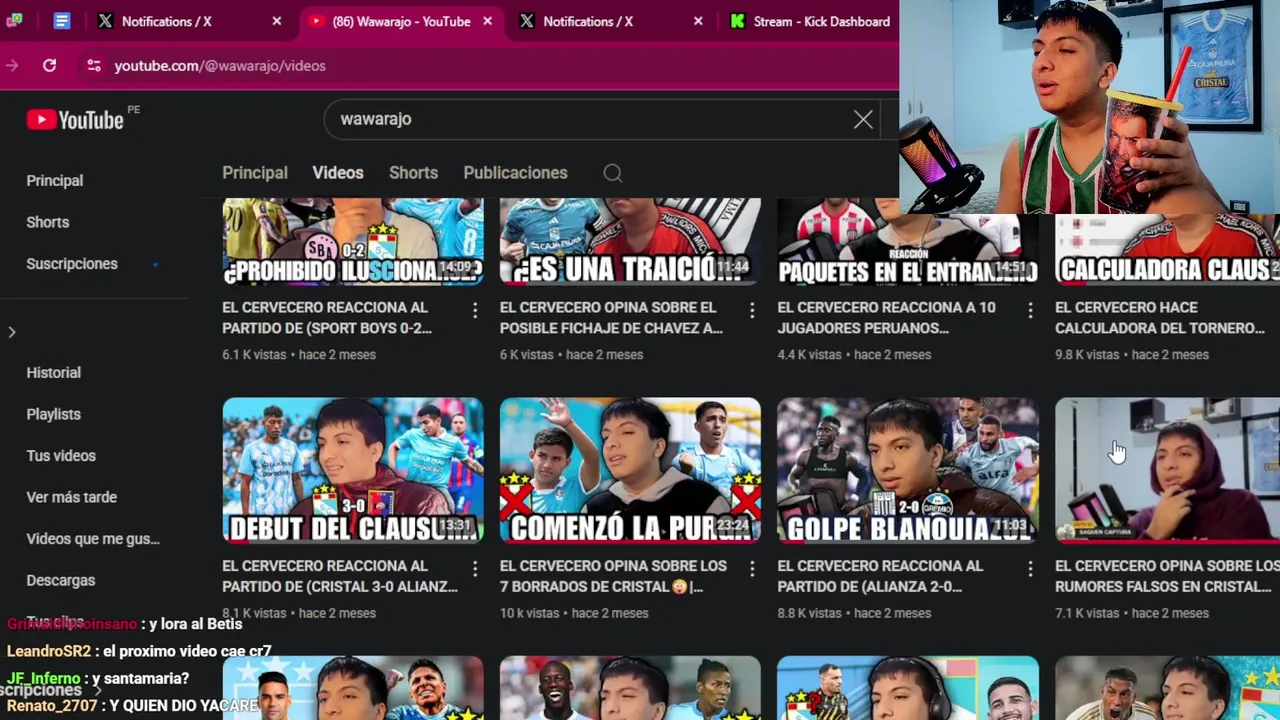Open Tus videos in the sidebar

(x=61, y=456)
